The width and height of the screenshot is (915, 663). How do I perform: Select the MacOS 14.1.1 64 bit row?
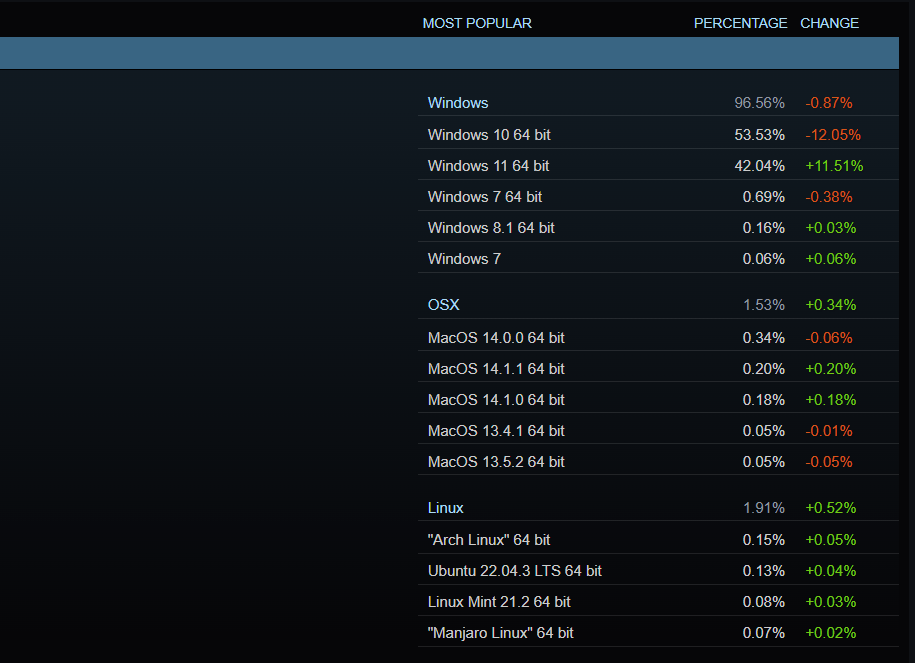click(x=496, y=369)
